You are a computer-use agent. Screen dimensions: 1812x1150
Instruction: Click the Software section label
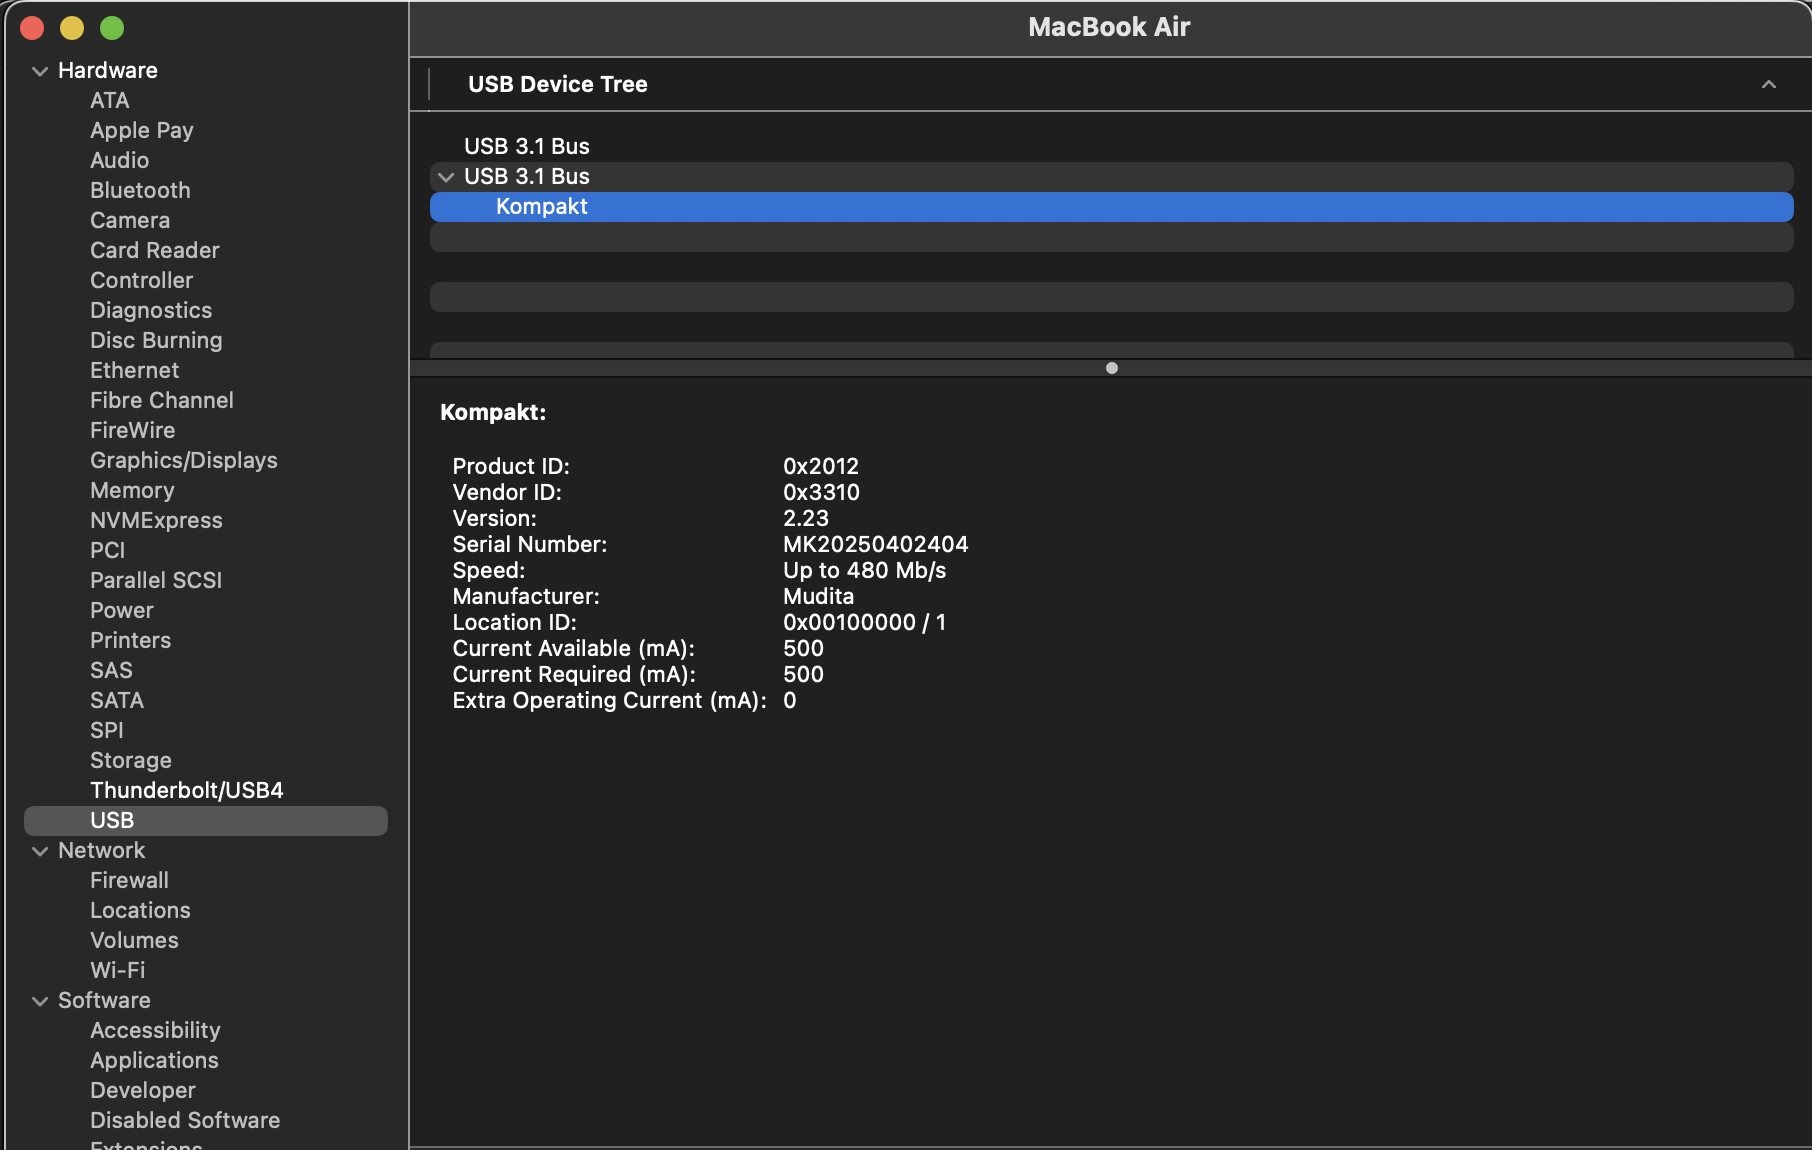point(104,1000)
